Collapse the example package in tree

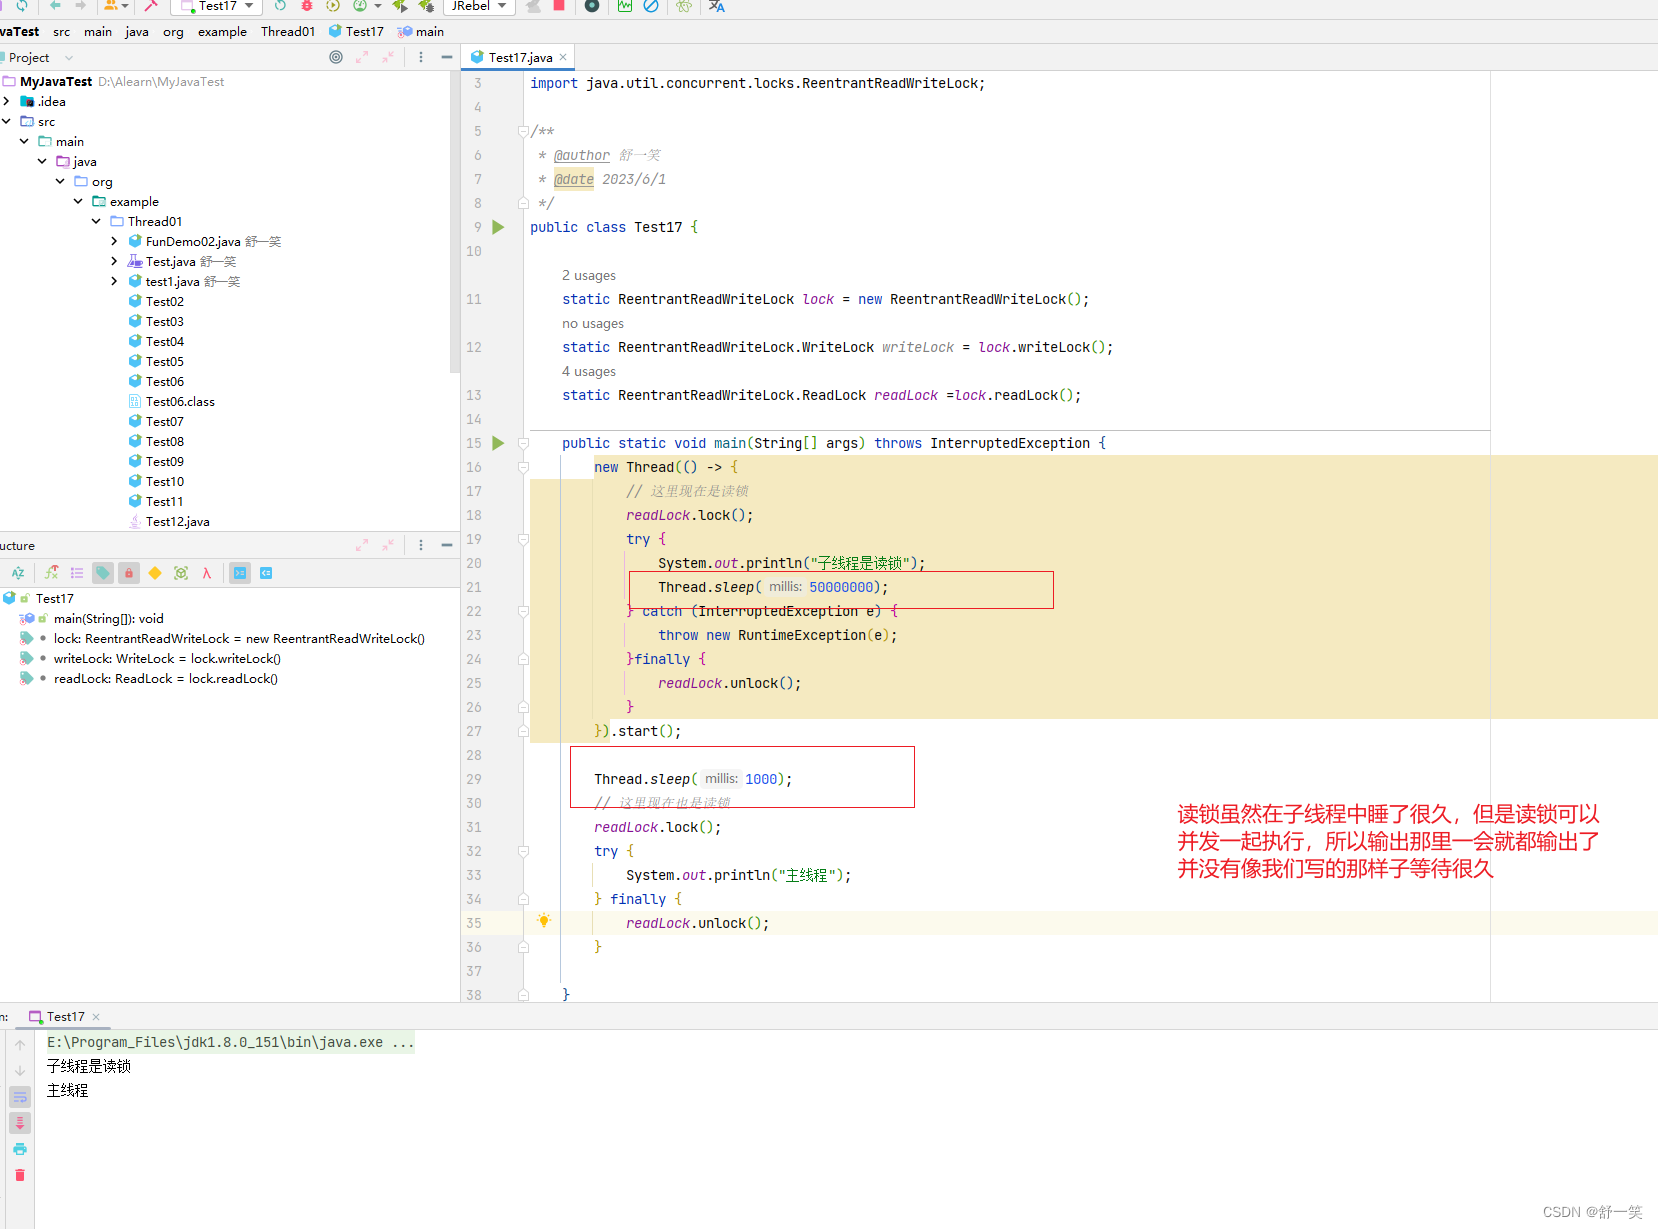pyautogui.click(x=79, y=201)
